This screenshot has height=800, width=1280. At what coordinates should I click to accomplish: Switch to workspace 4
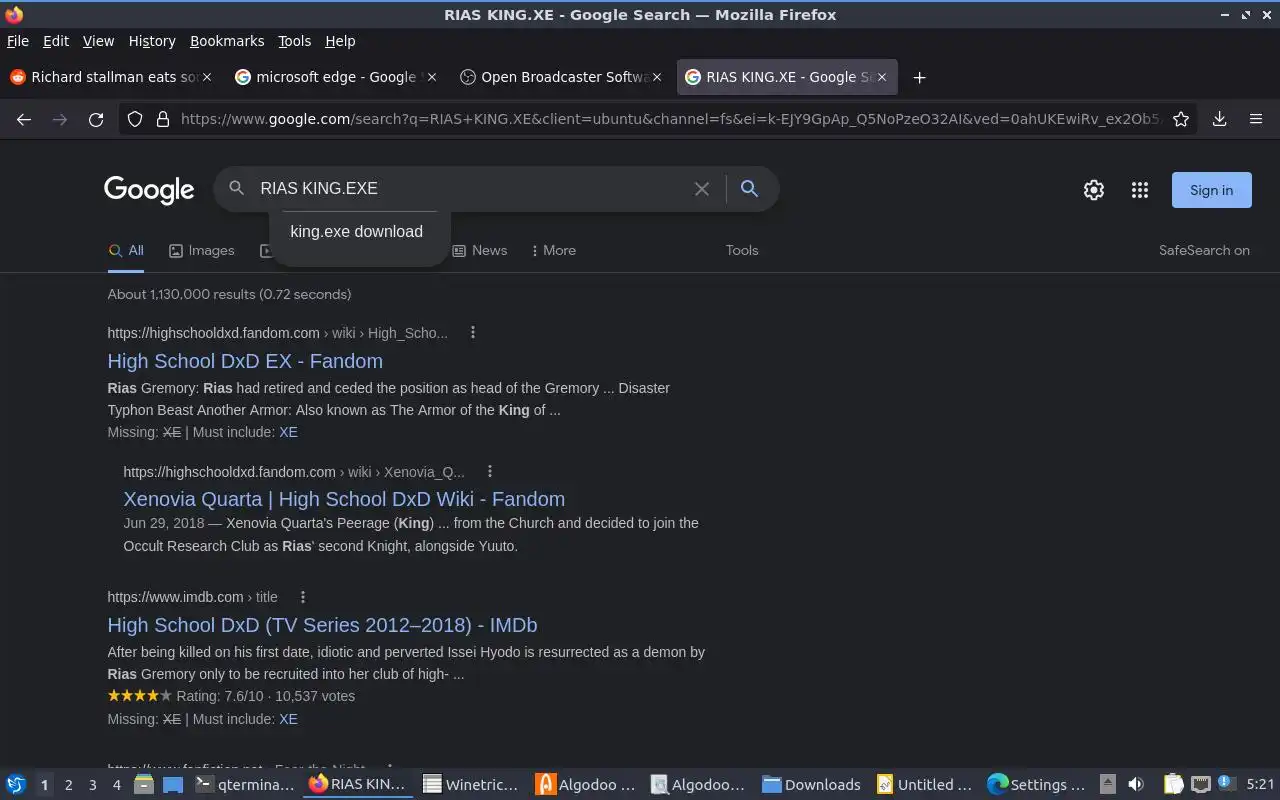[x=116, y=785]
